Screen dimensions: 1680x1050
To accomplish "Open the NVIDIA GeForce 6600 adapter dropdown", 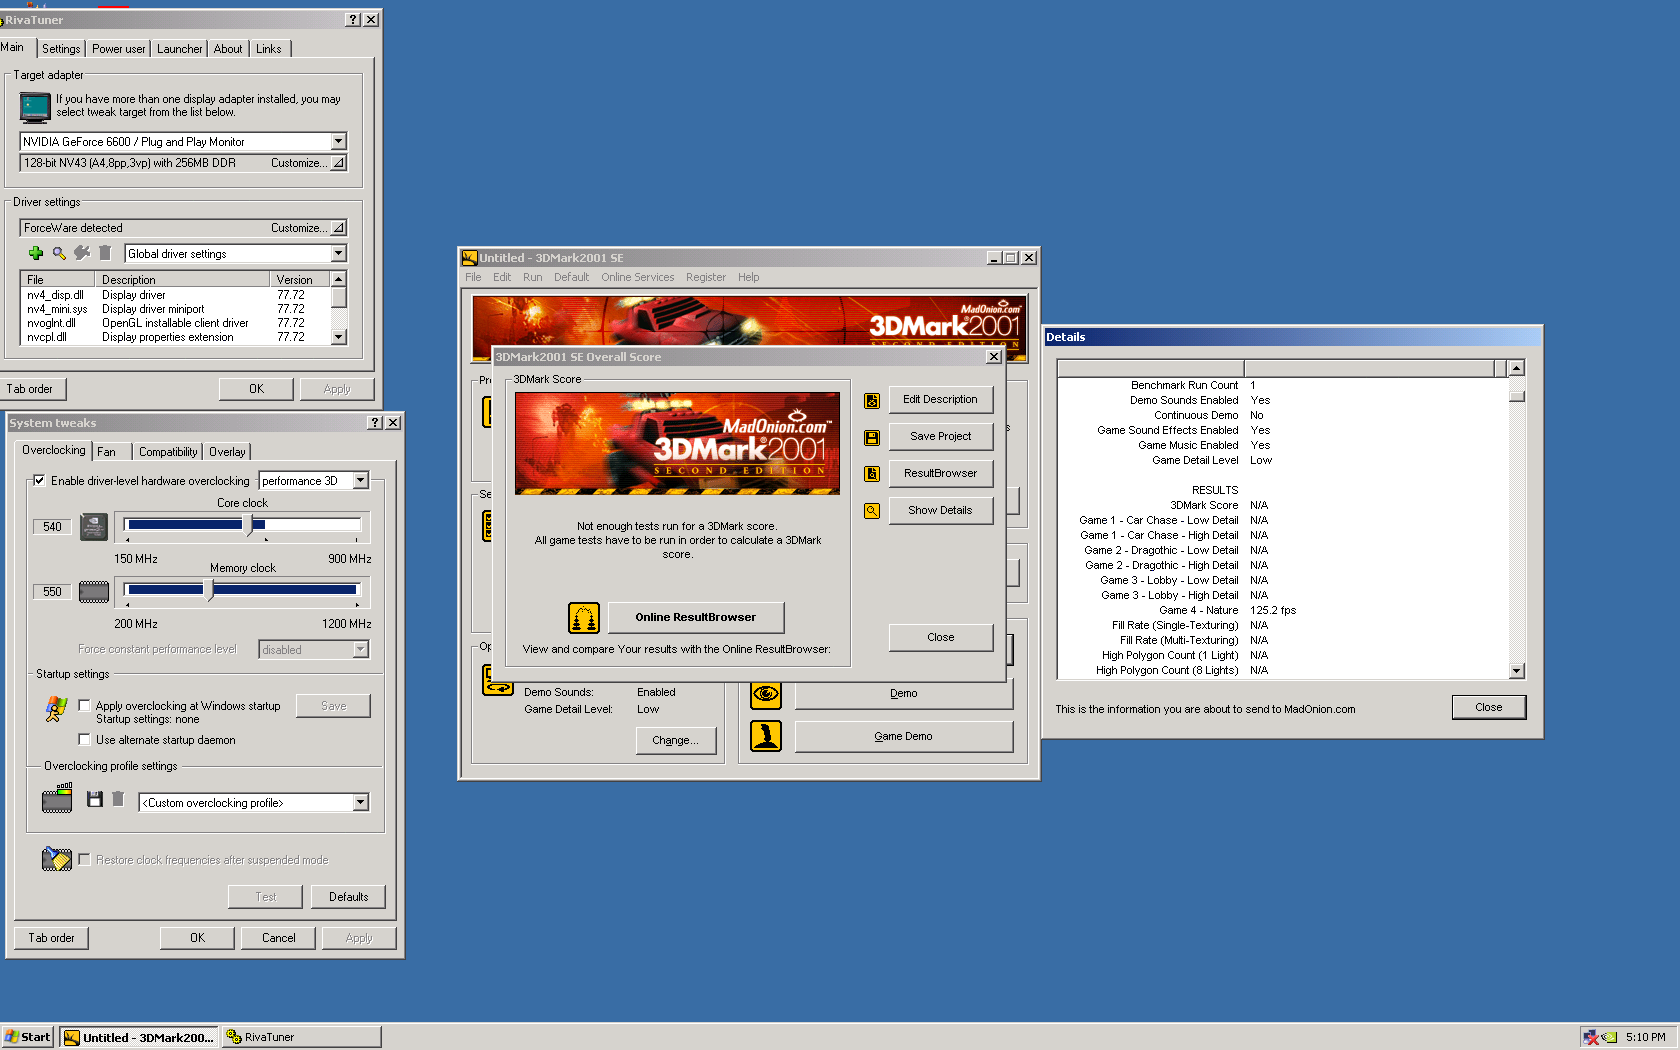I will pos(338,142).
